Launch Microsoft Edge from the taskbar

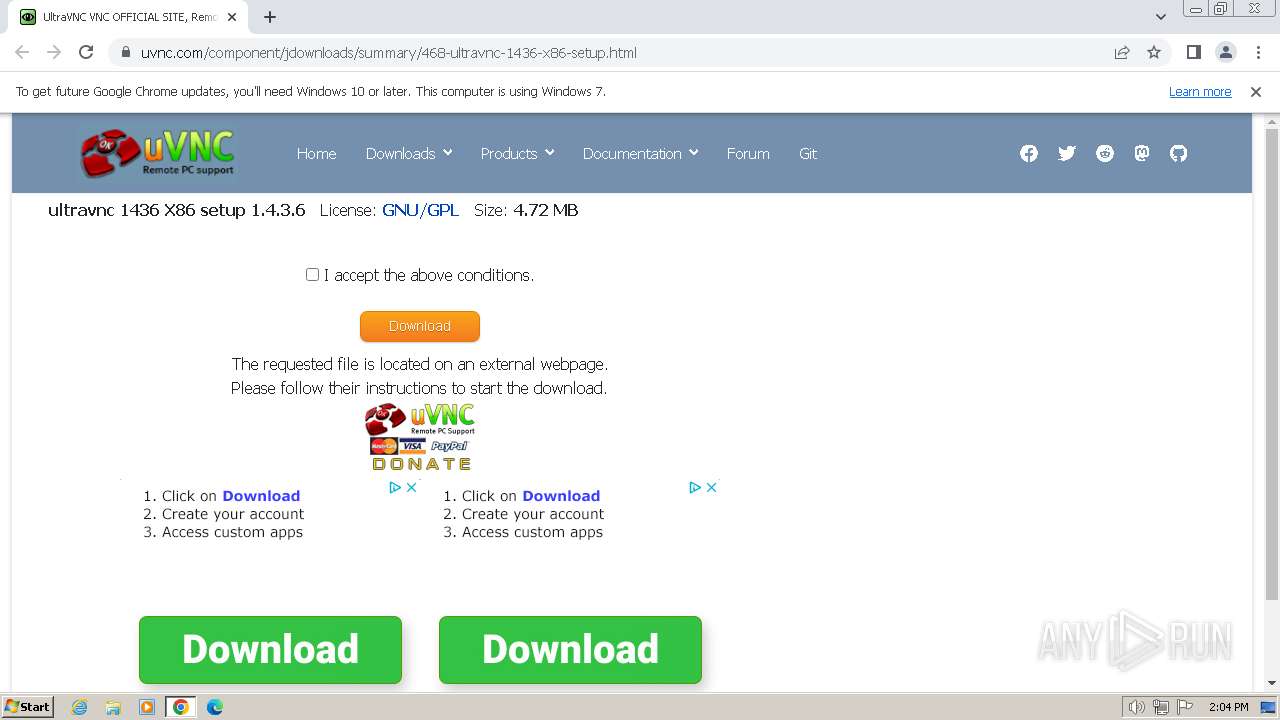pyautogui.click(x=214, y=707)
